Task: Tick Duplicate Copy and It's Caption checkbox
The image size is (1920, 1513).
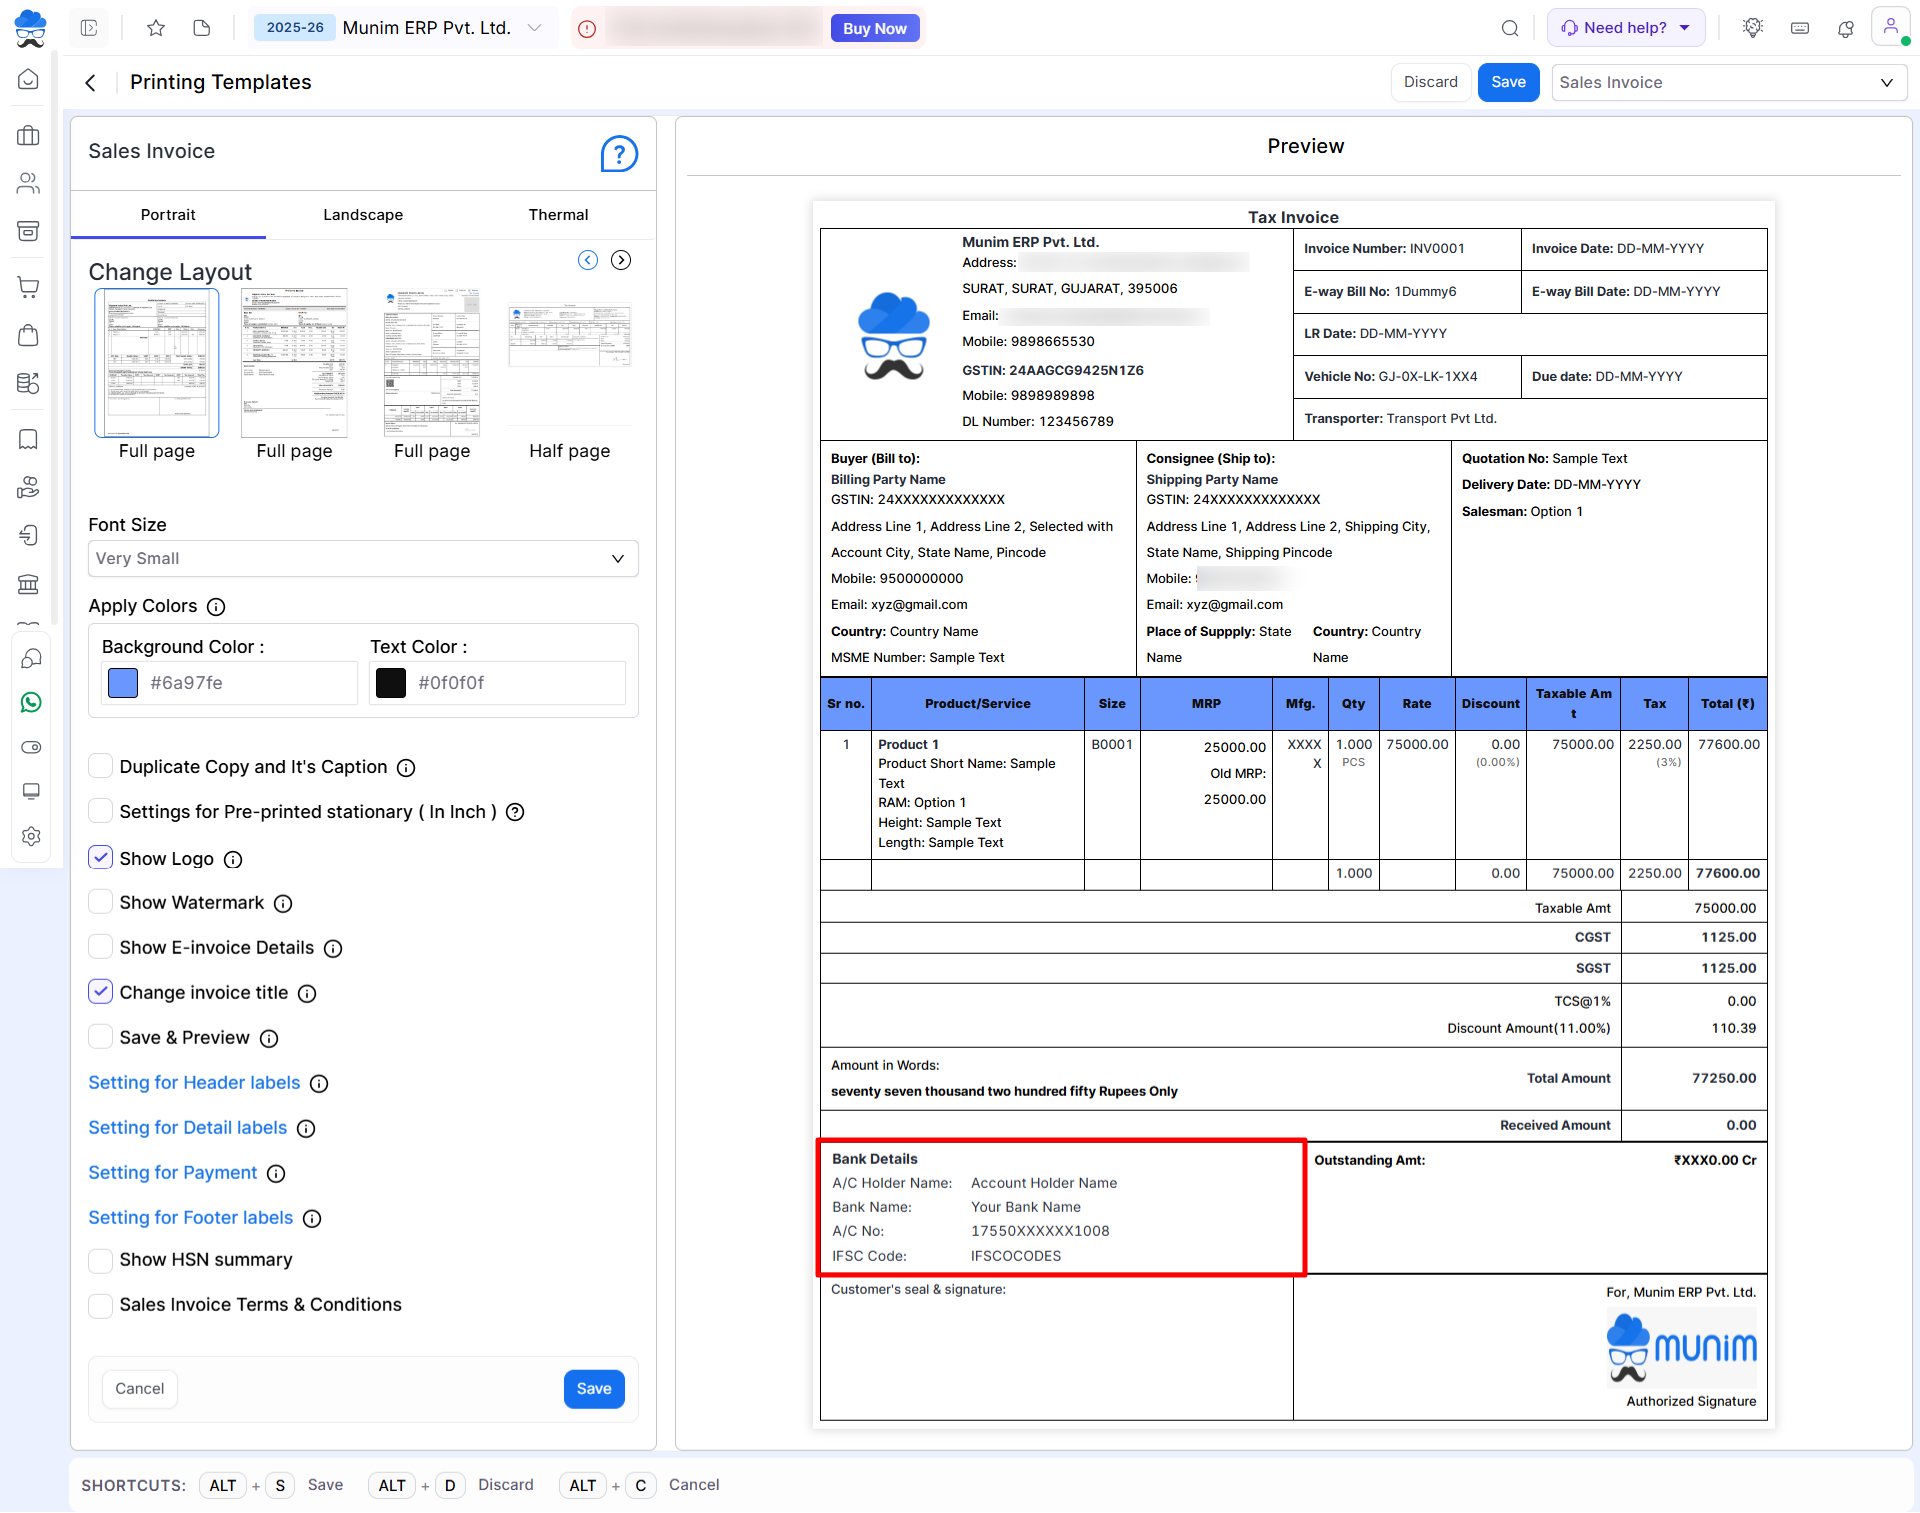Action: pyautogui.click(x=100, y=766)
